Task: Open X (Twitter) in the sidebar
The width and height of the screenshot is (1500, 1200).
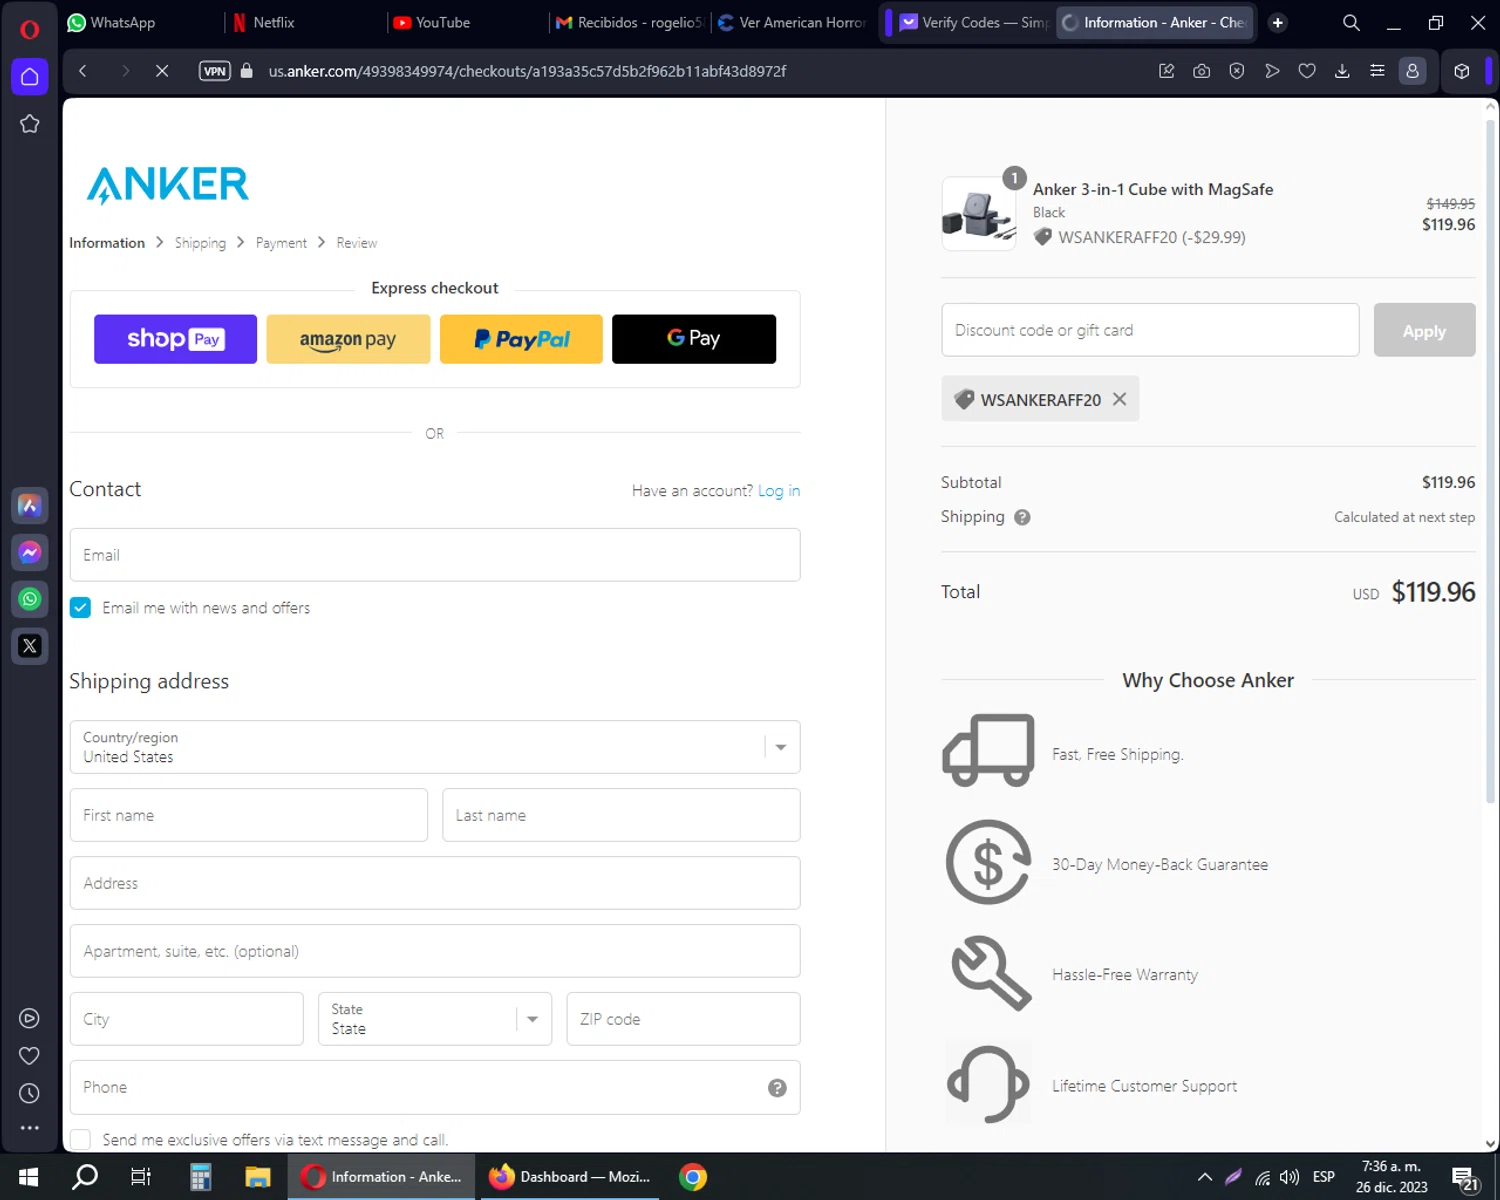Action: [x=29, y=646]
